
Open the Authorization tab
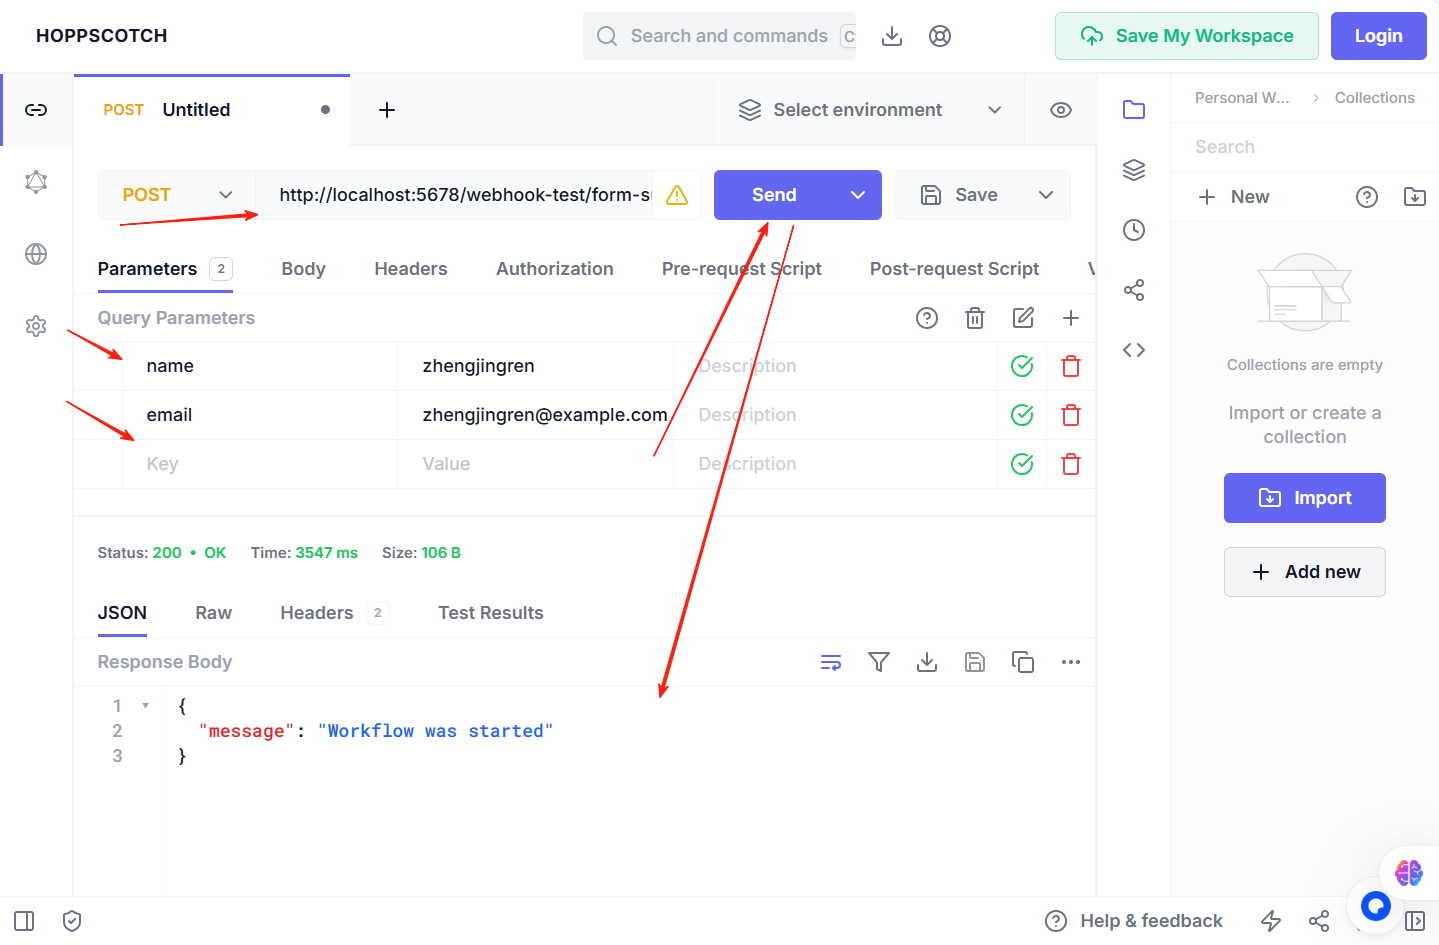coord(555,269)
